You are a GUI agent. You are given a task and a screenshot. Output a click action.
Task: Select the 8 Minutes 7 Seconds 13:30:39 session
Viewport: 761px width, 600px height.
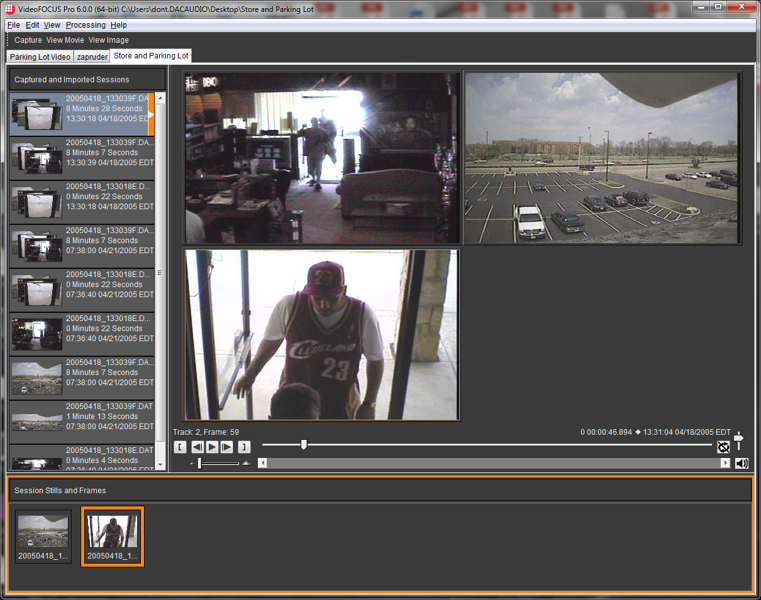tap(82, 158)
